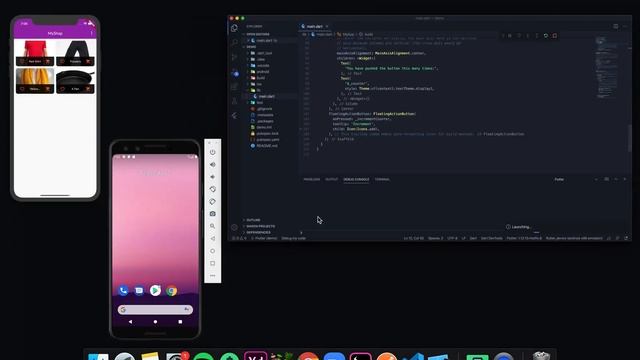Add Red Shirt to cart

click(x=48, y=62)
